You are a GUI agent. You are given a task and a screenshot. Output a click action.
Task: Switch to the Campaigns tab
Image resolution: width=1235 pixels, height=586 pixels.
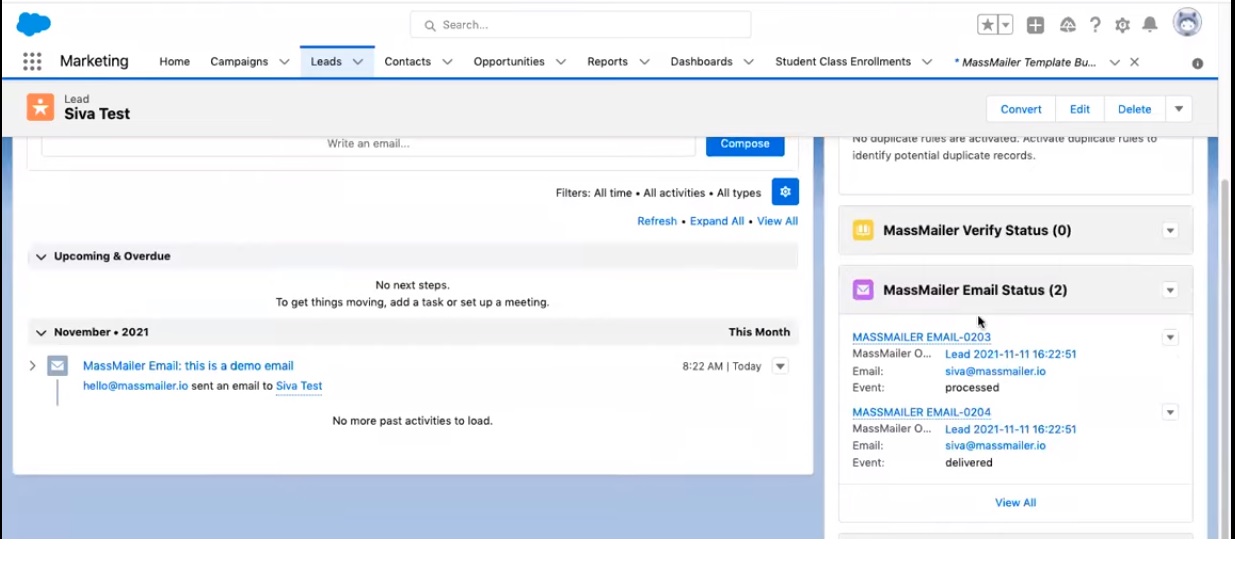(x=239, y=62)
